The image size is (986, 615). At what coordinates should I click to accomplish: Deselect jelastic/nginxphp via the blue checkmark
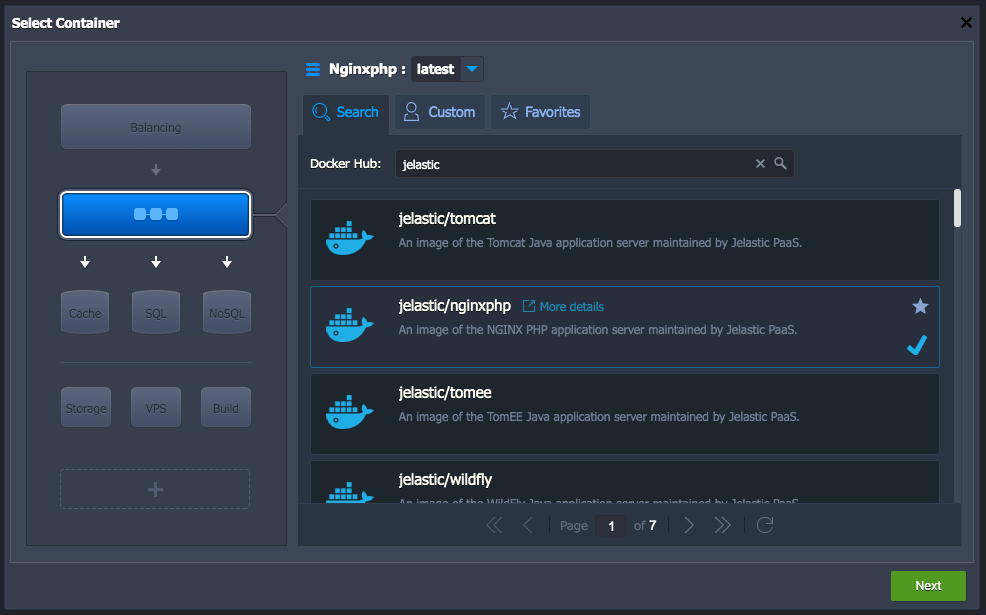[x=917, y=345]
